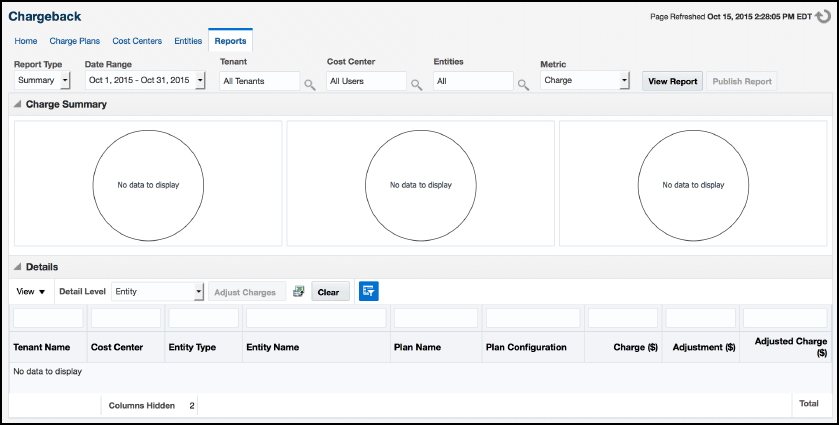This screenshot has width=839, height=425.
Task: Sort by Adjustment ($) column header
Action: (701, 347)
